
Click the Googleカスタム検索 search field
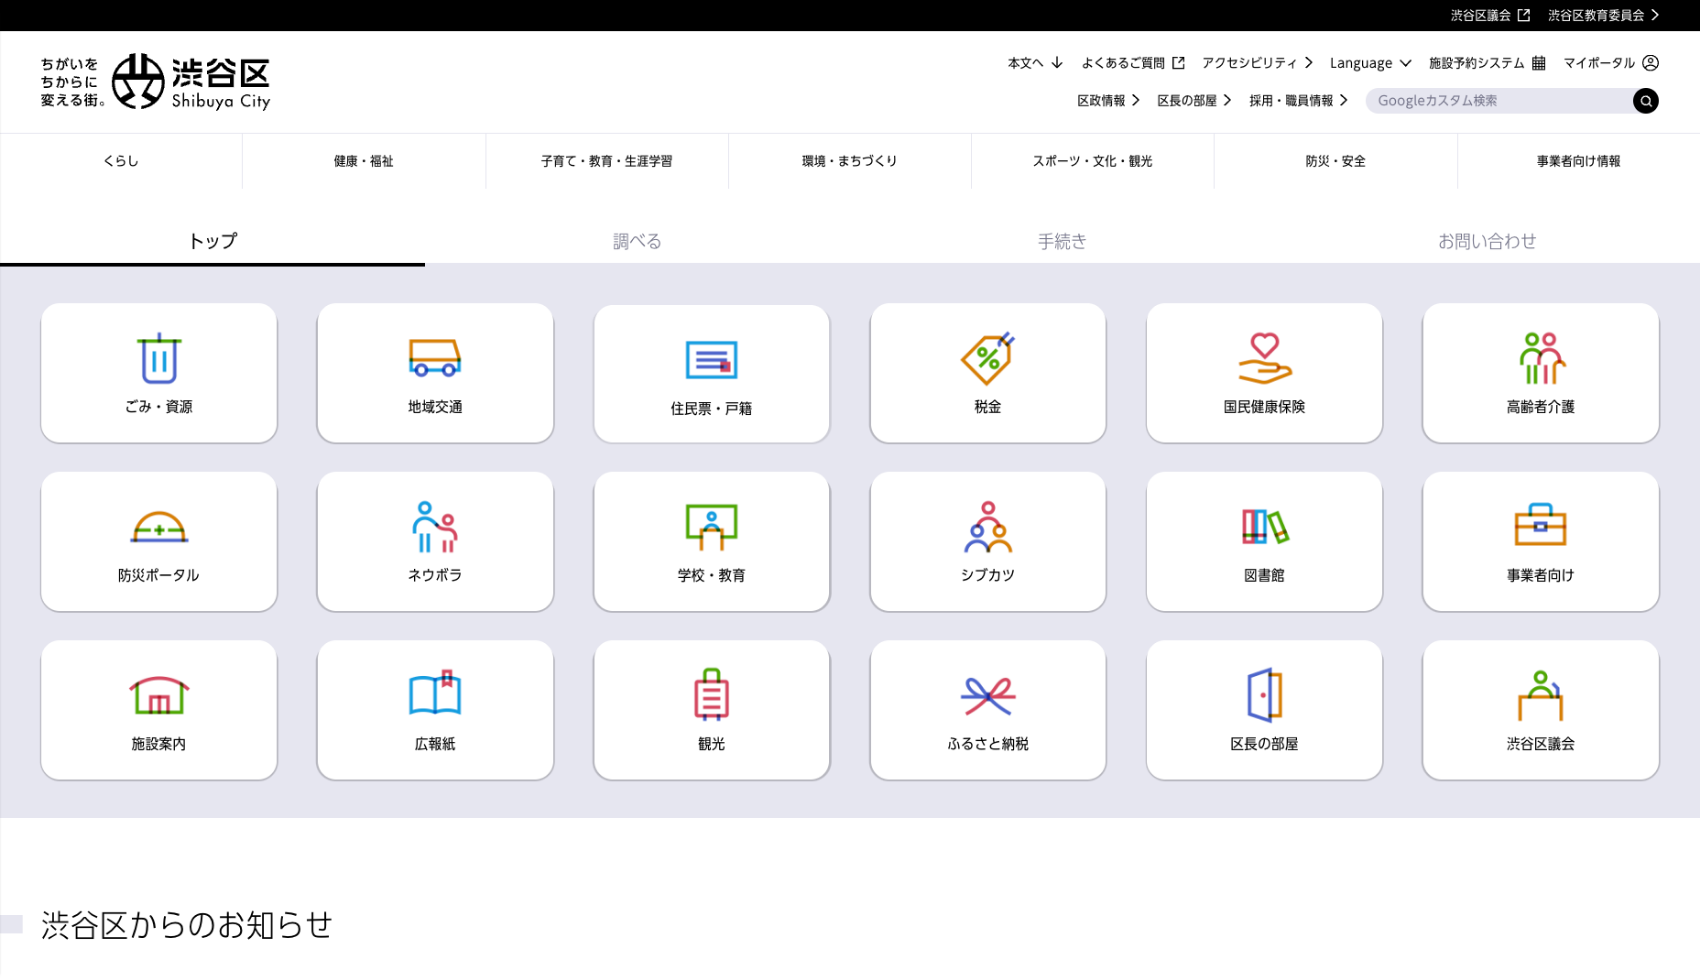(x=1498, y=101)
